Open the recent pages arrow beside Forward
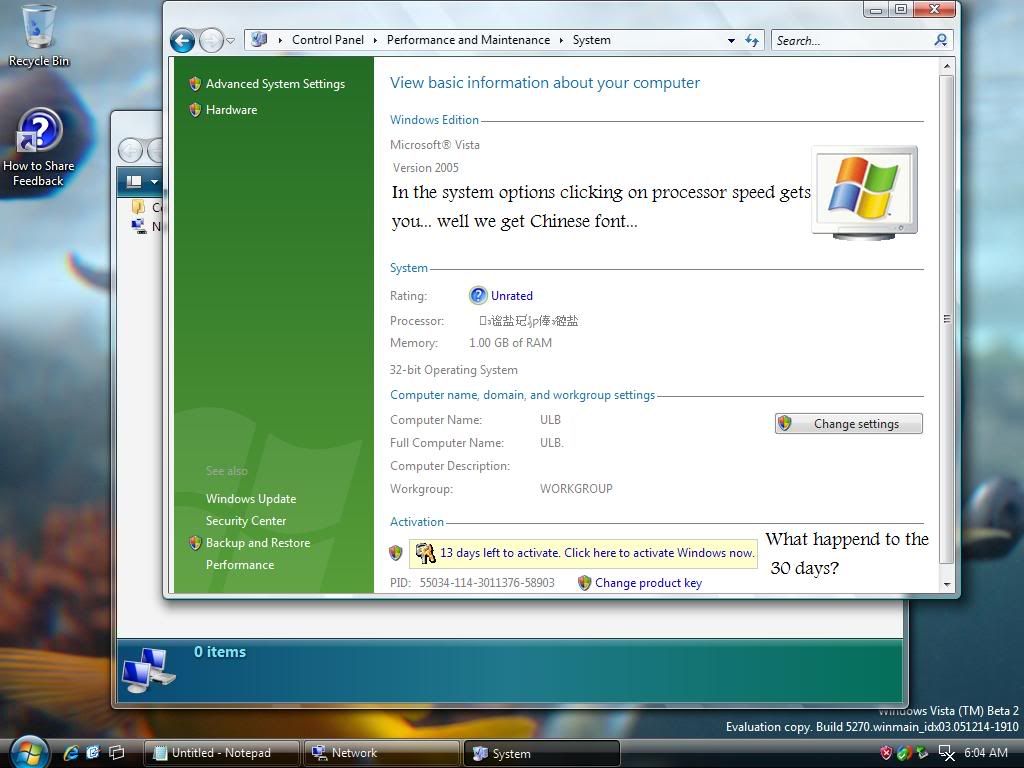The image size is (1024, 768). [231, 41]
